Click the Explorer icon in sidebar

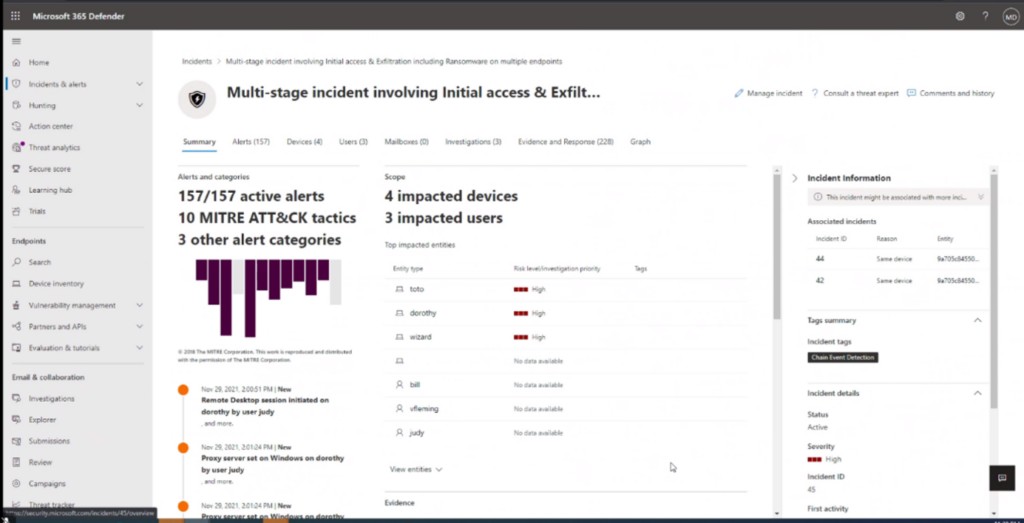(16, 420)
